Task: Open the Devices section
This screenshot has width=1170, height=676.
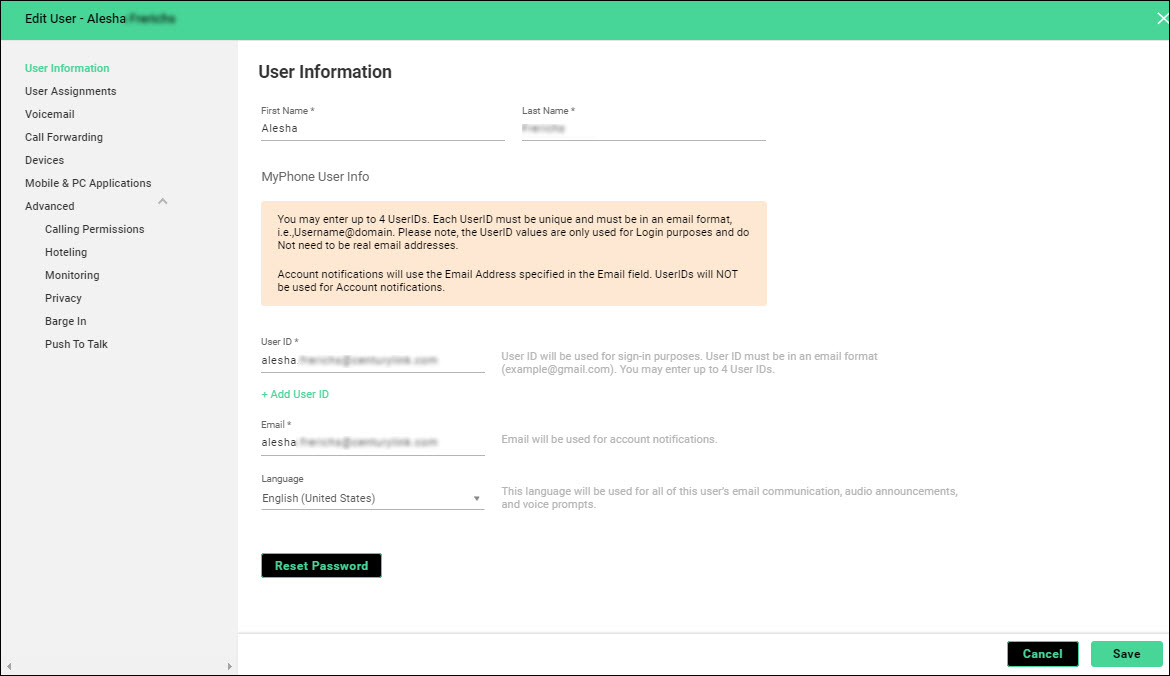Action: click(x=44, y=160)
